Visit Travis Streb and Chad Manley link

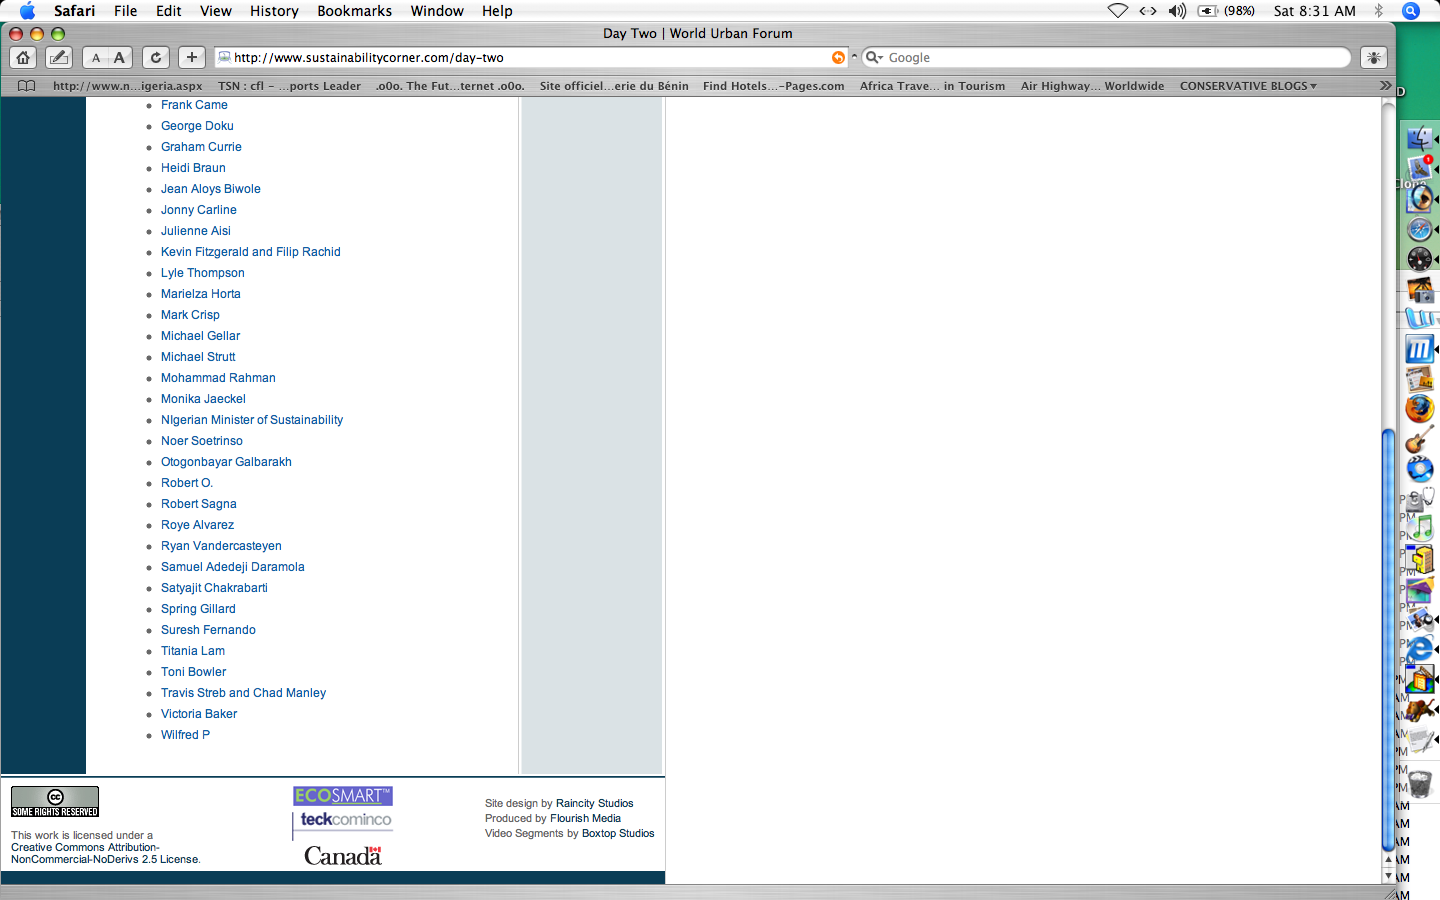coord(243,693)
